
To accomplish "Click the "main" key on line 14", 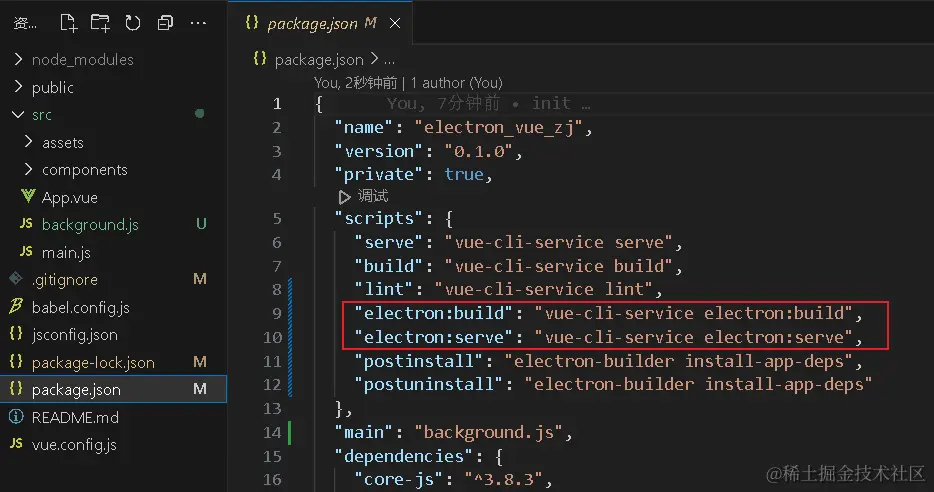I will click(363, 432).
